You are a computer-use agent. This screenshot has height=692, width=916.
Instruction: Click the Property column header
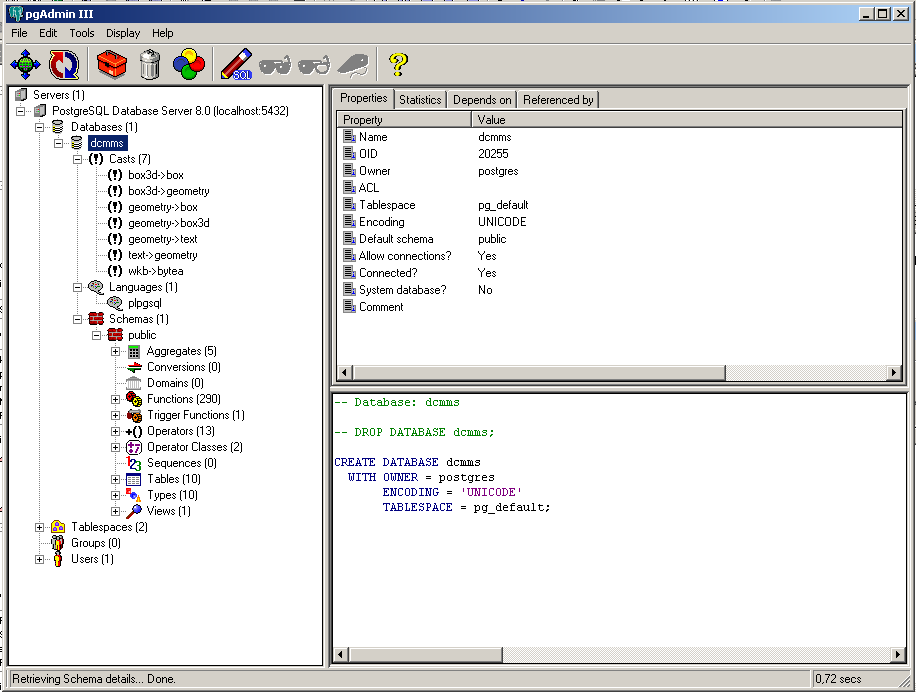[404, 120]
